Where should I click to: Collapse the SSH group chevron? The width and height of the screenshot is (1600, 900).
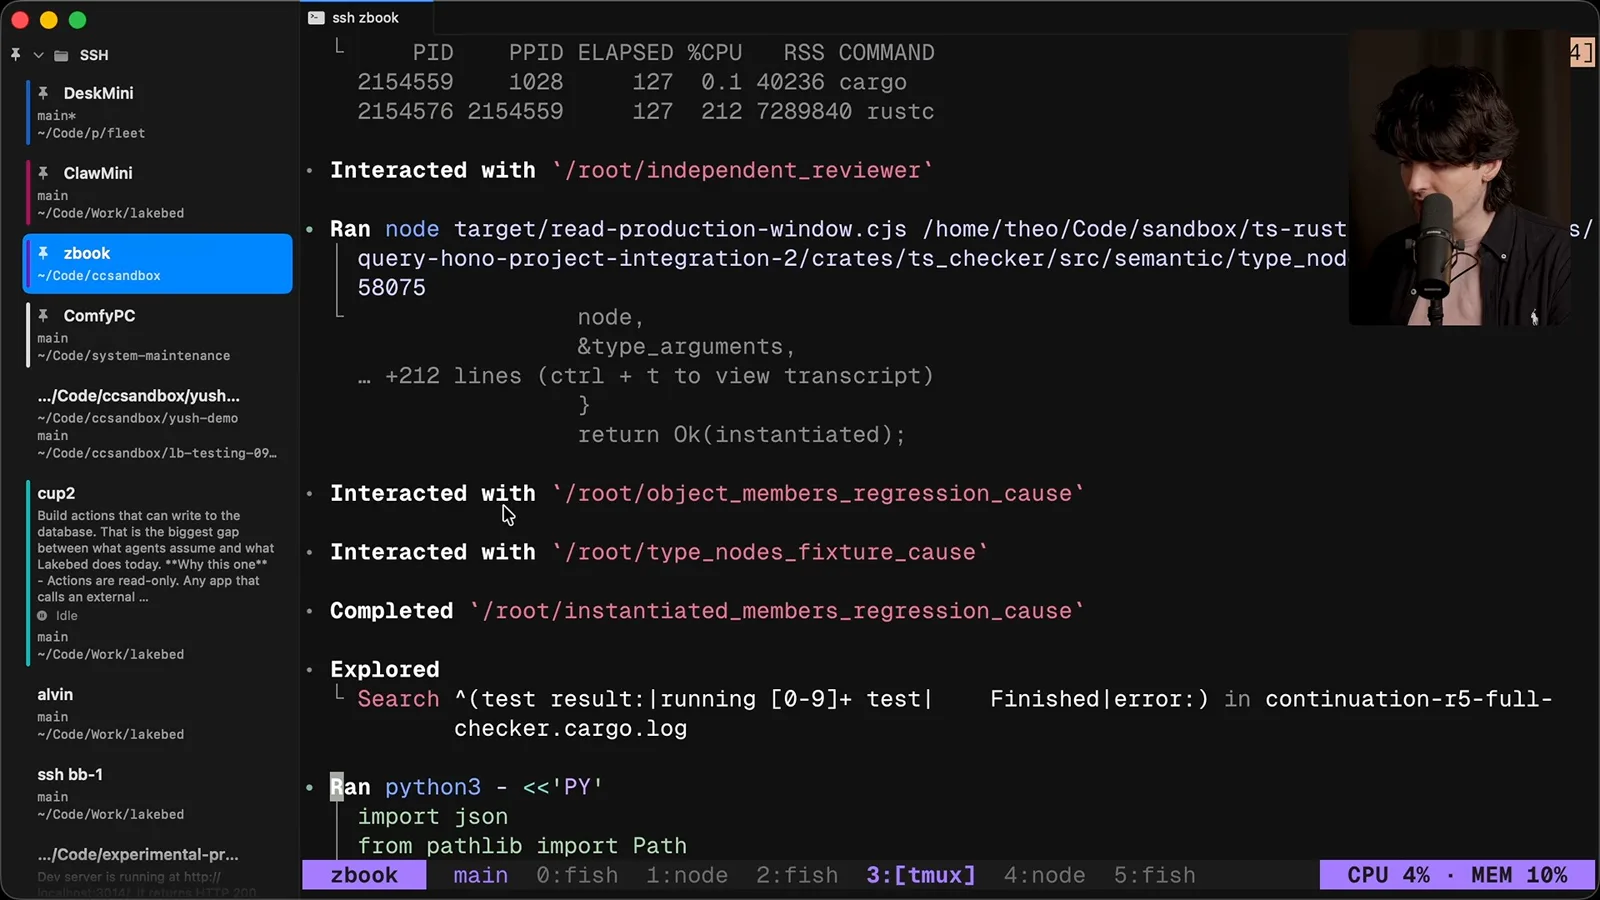tap(39, 55)
